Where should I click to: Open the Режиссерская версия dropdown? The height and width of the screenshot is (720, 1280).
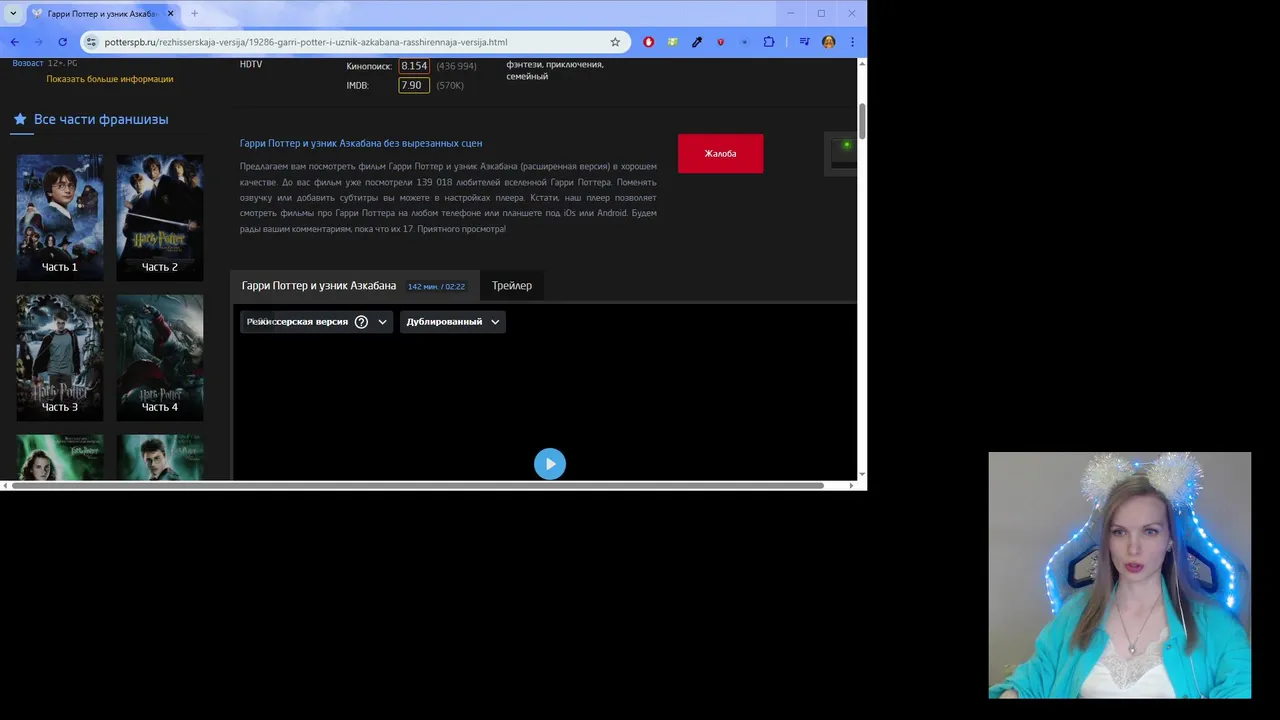317,321
